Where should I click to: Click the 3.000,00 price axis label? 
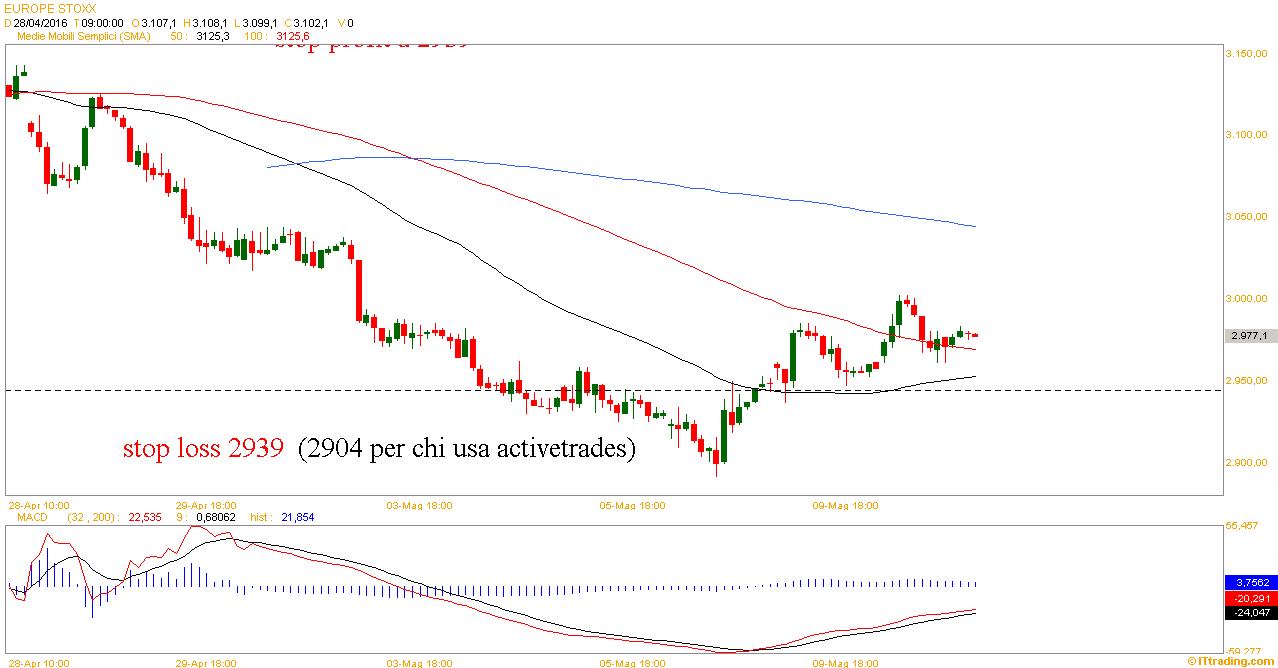click(1246, 299)
